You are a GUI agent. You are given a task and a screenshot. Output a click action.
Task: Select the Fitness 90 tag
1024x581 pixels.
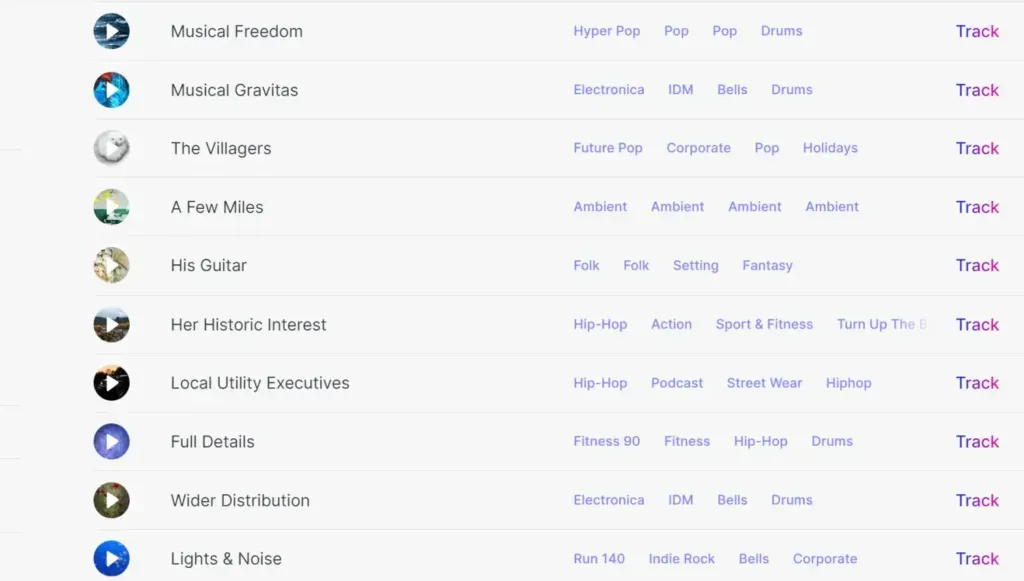(x=607, y=441)
